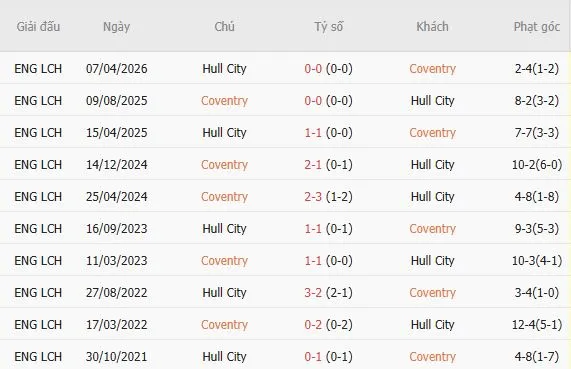Open the 1-1 score on 11/03/2023

click(x=313, y=261)
